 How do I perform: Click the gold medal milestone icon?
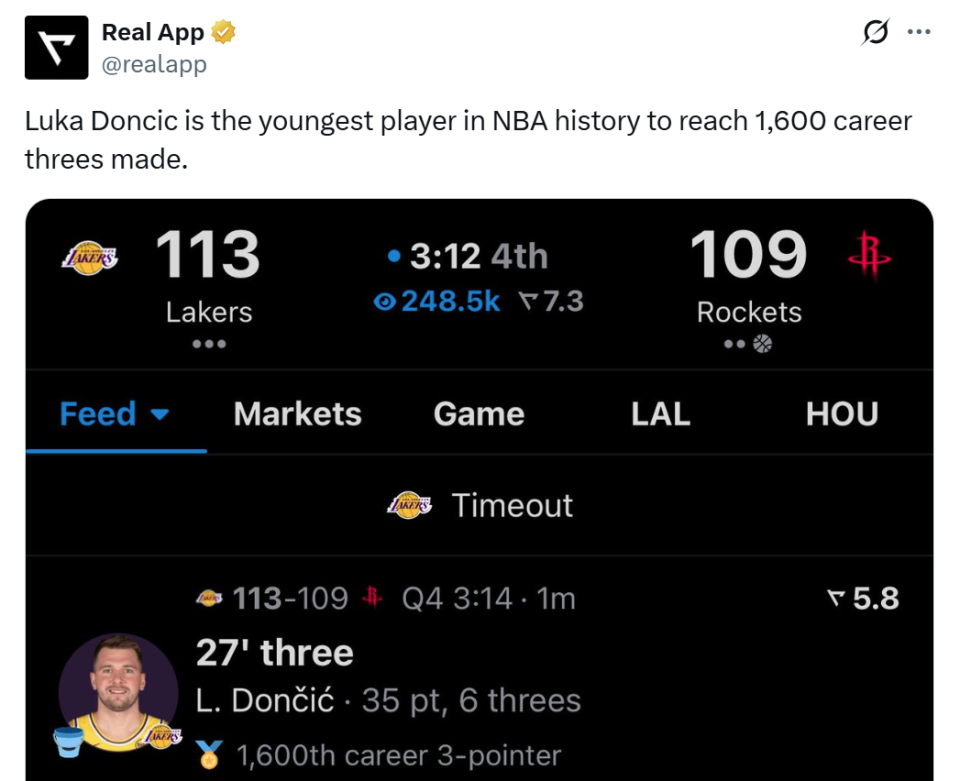(x=209, y=754)
